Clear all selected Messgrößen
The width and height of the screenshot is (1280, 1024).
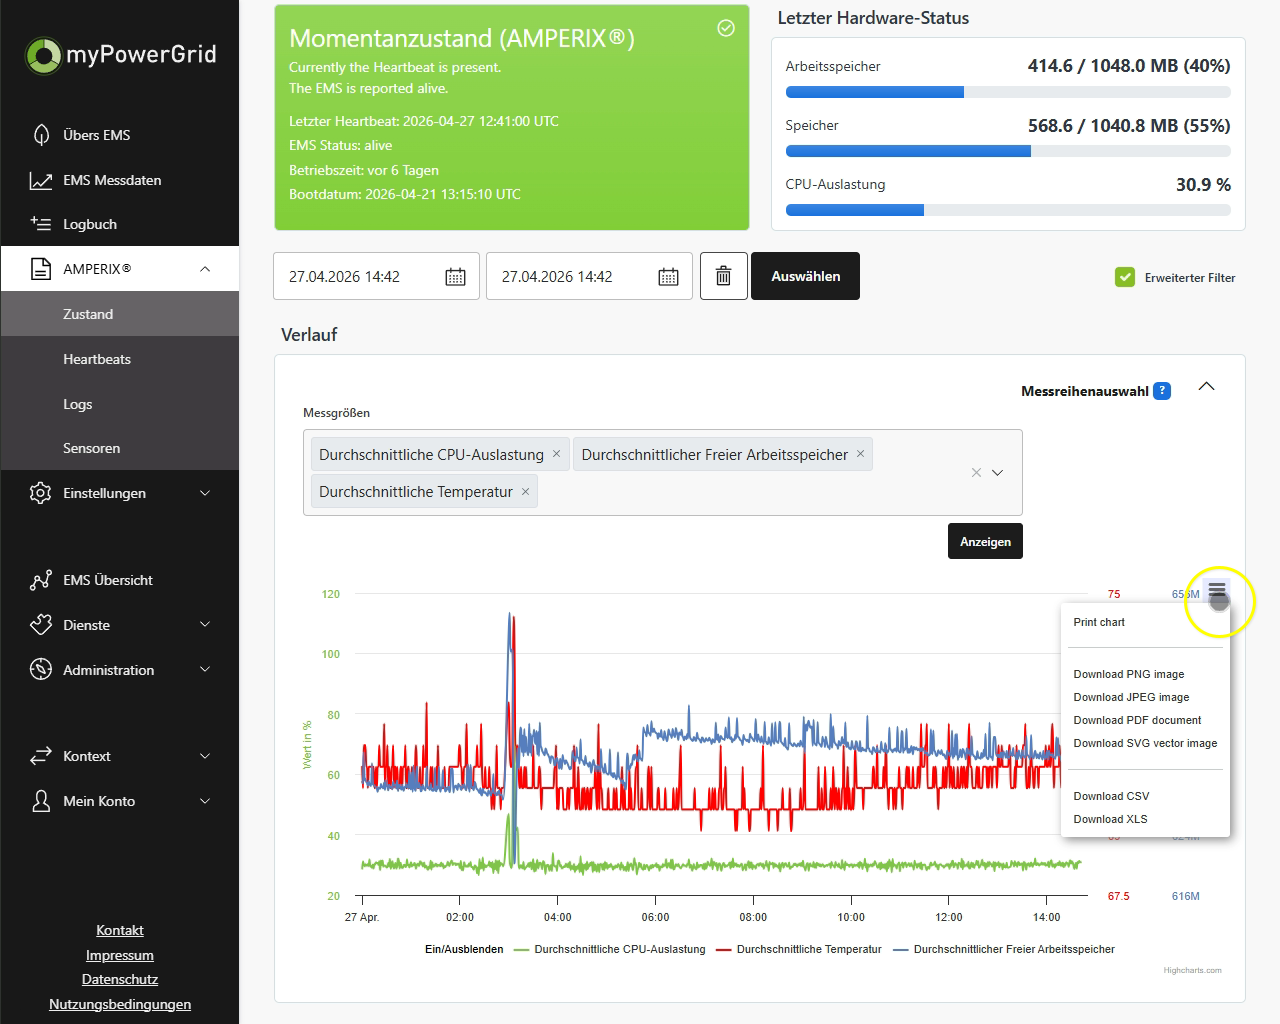coord(976,473)
